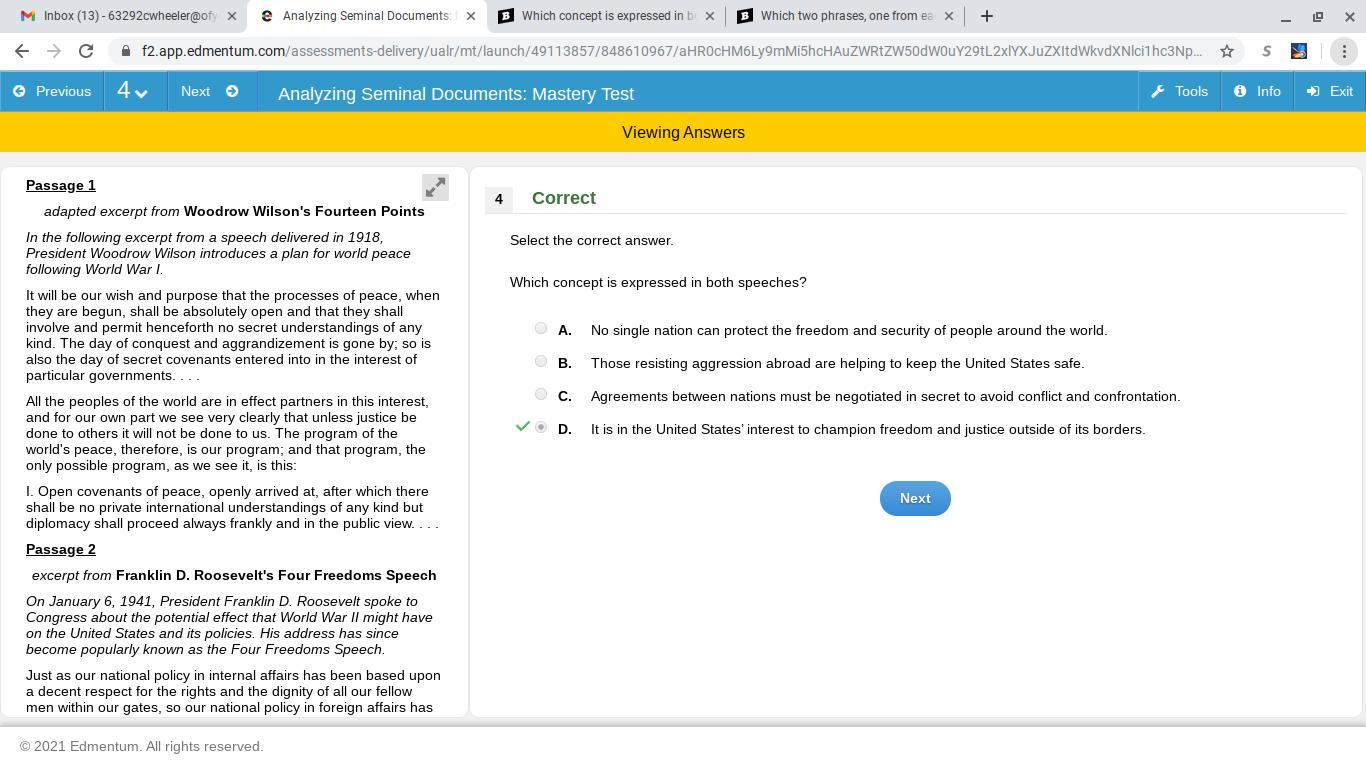Open the Info panel
This screenshot has width=1366, height=768.
(1257, 91)
